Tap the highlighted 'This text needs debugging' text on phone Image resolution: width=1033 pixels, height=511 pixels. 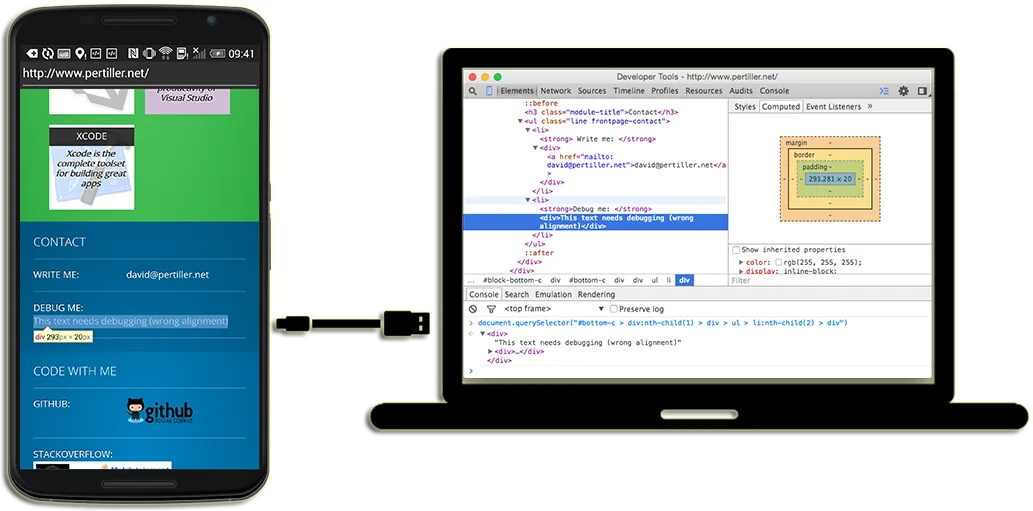[x=130, y=321]
